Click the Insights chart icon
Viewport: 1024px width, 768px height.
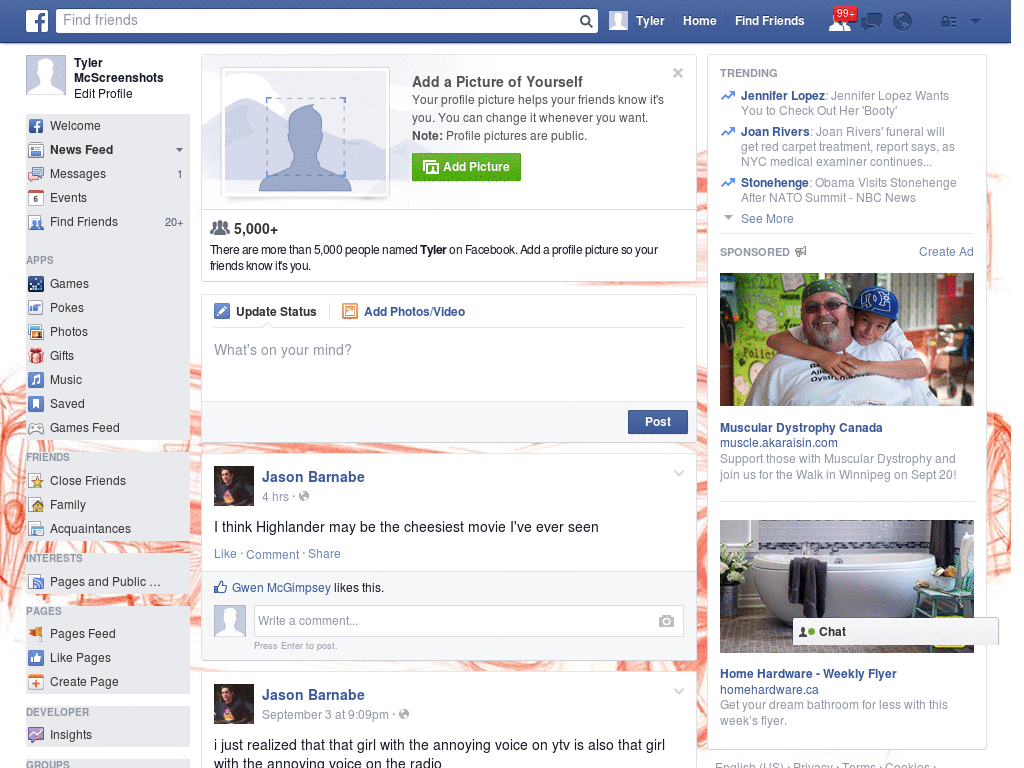point(36,735)
